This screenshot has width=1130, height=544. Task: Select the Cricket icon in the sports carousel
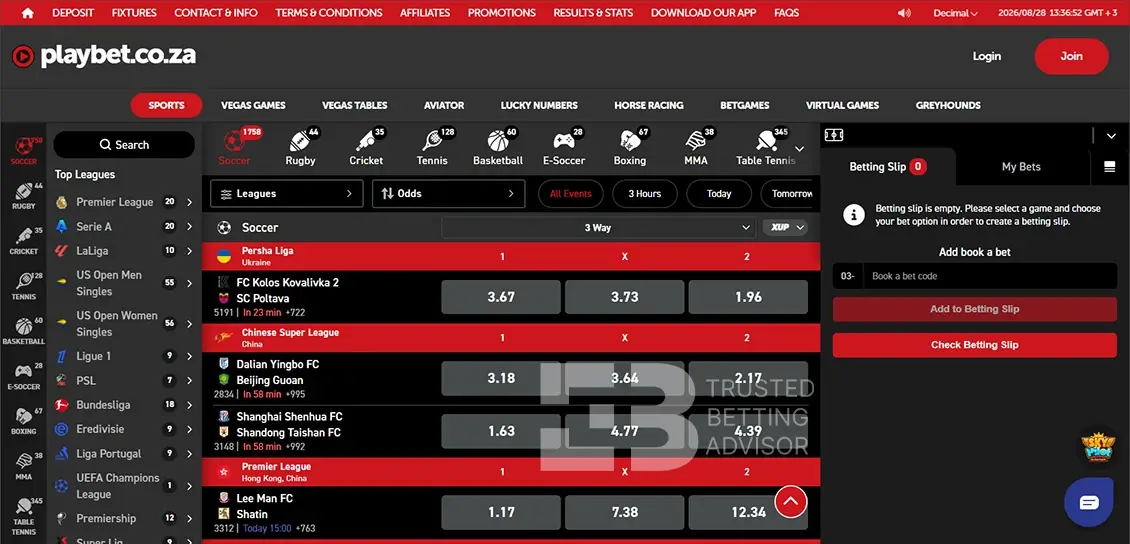[366, 141]
